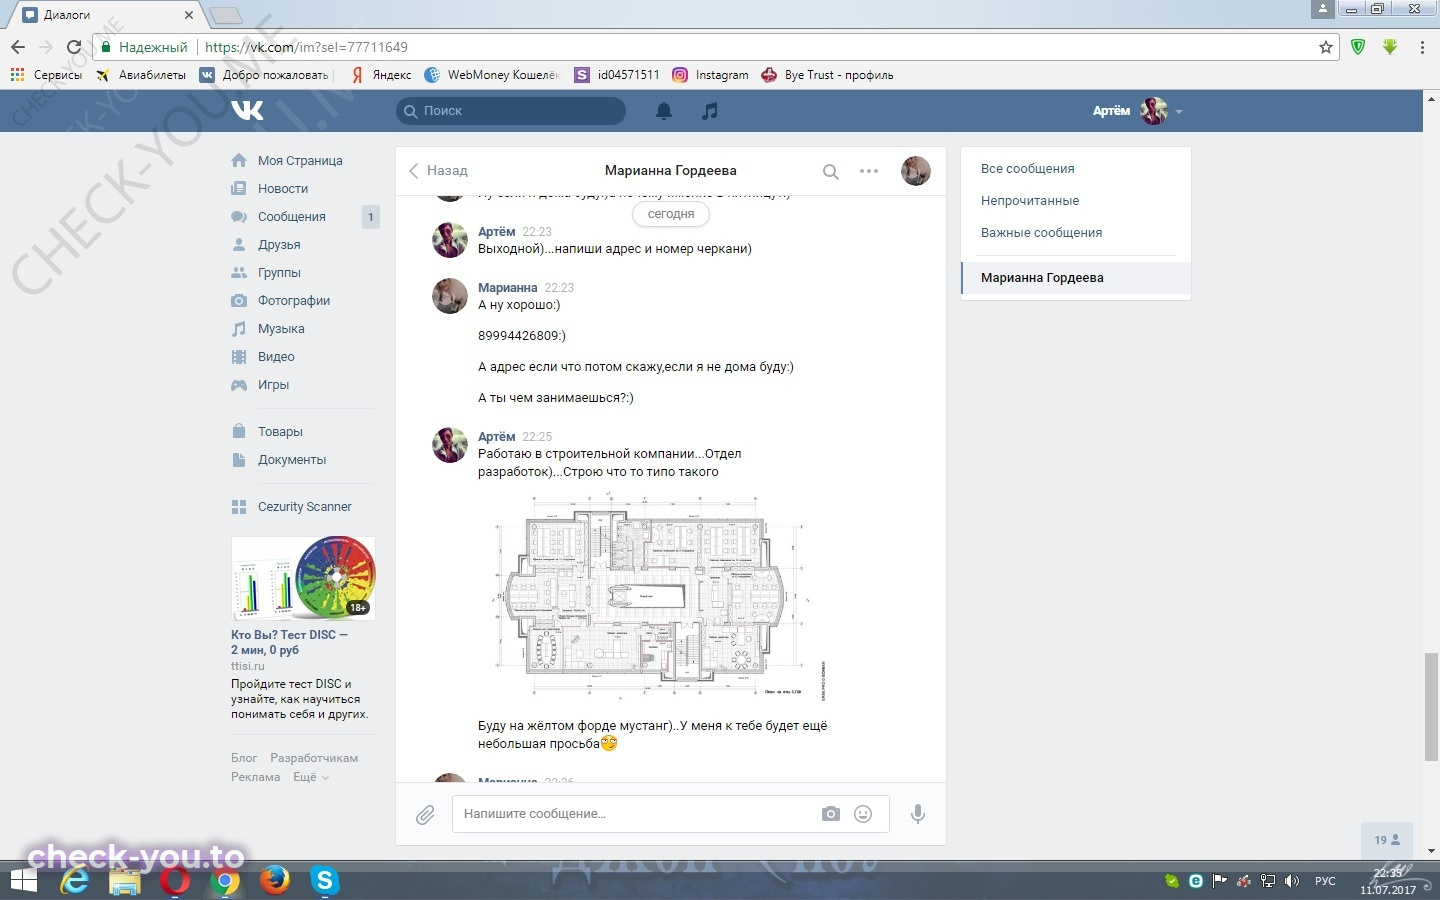Open WebMoney Кошелёк bookmark
Viewport: 1440px width, 900px height.
tap(493, 75)
